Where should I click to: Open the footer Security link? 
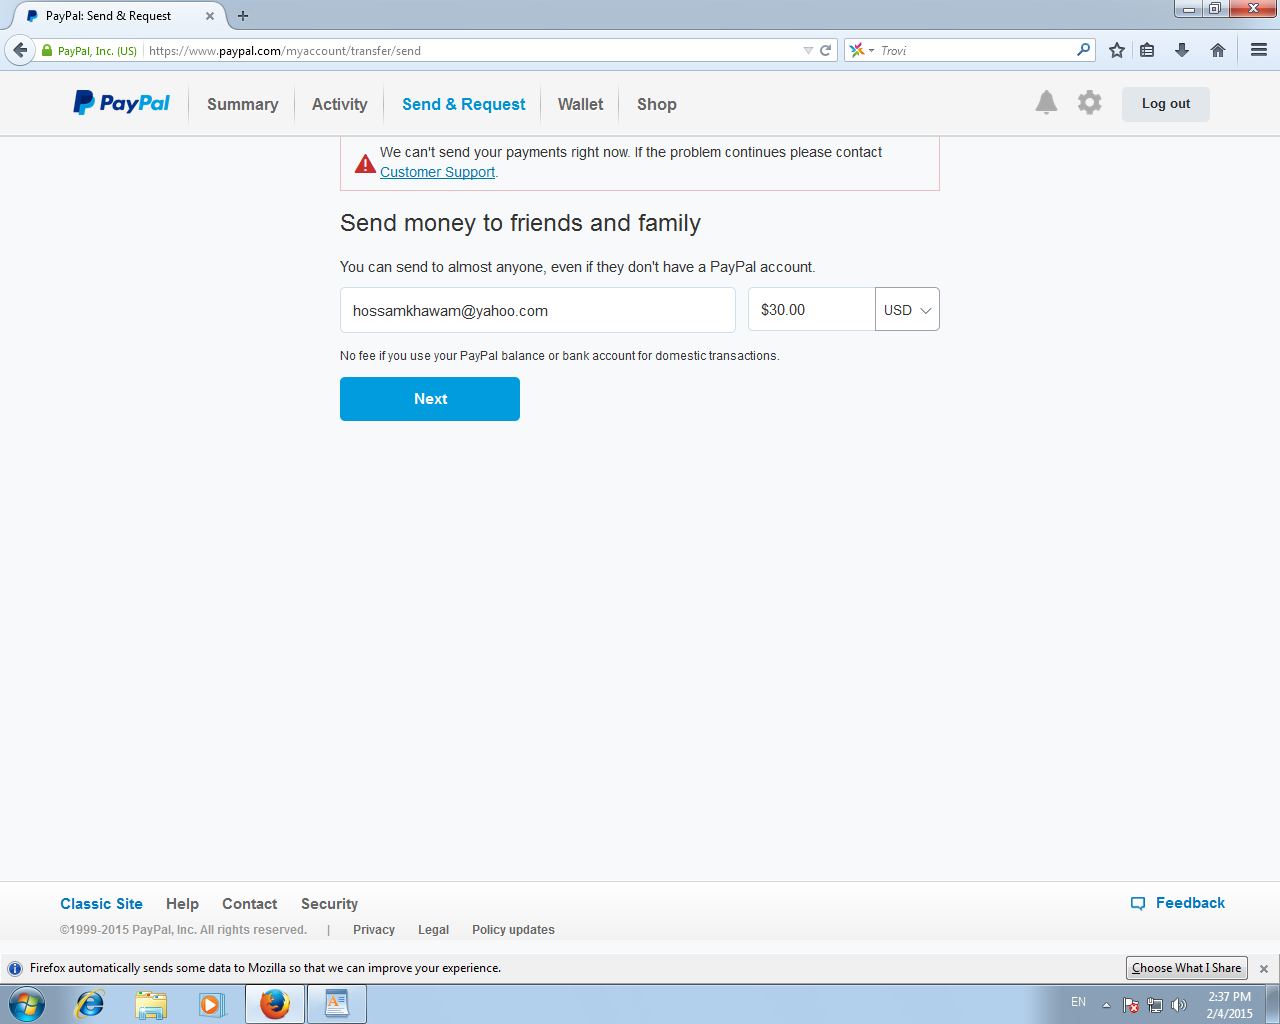pyautogui.click(x=329, y=904)
